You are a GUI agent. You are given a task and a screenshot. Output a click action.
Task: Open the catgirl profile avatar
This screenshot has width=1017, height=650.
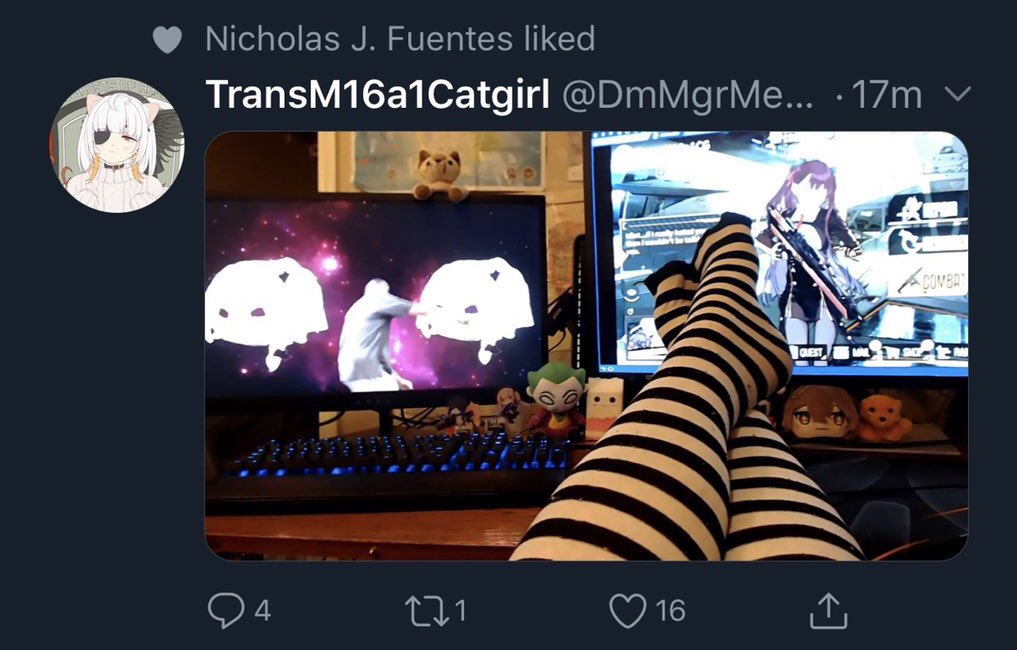[x=117, y=145]
